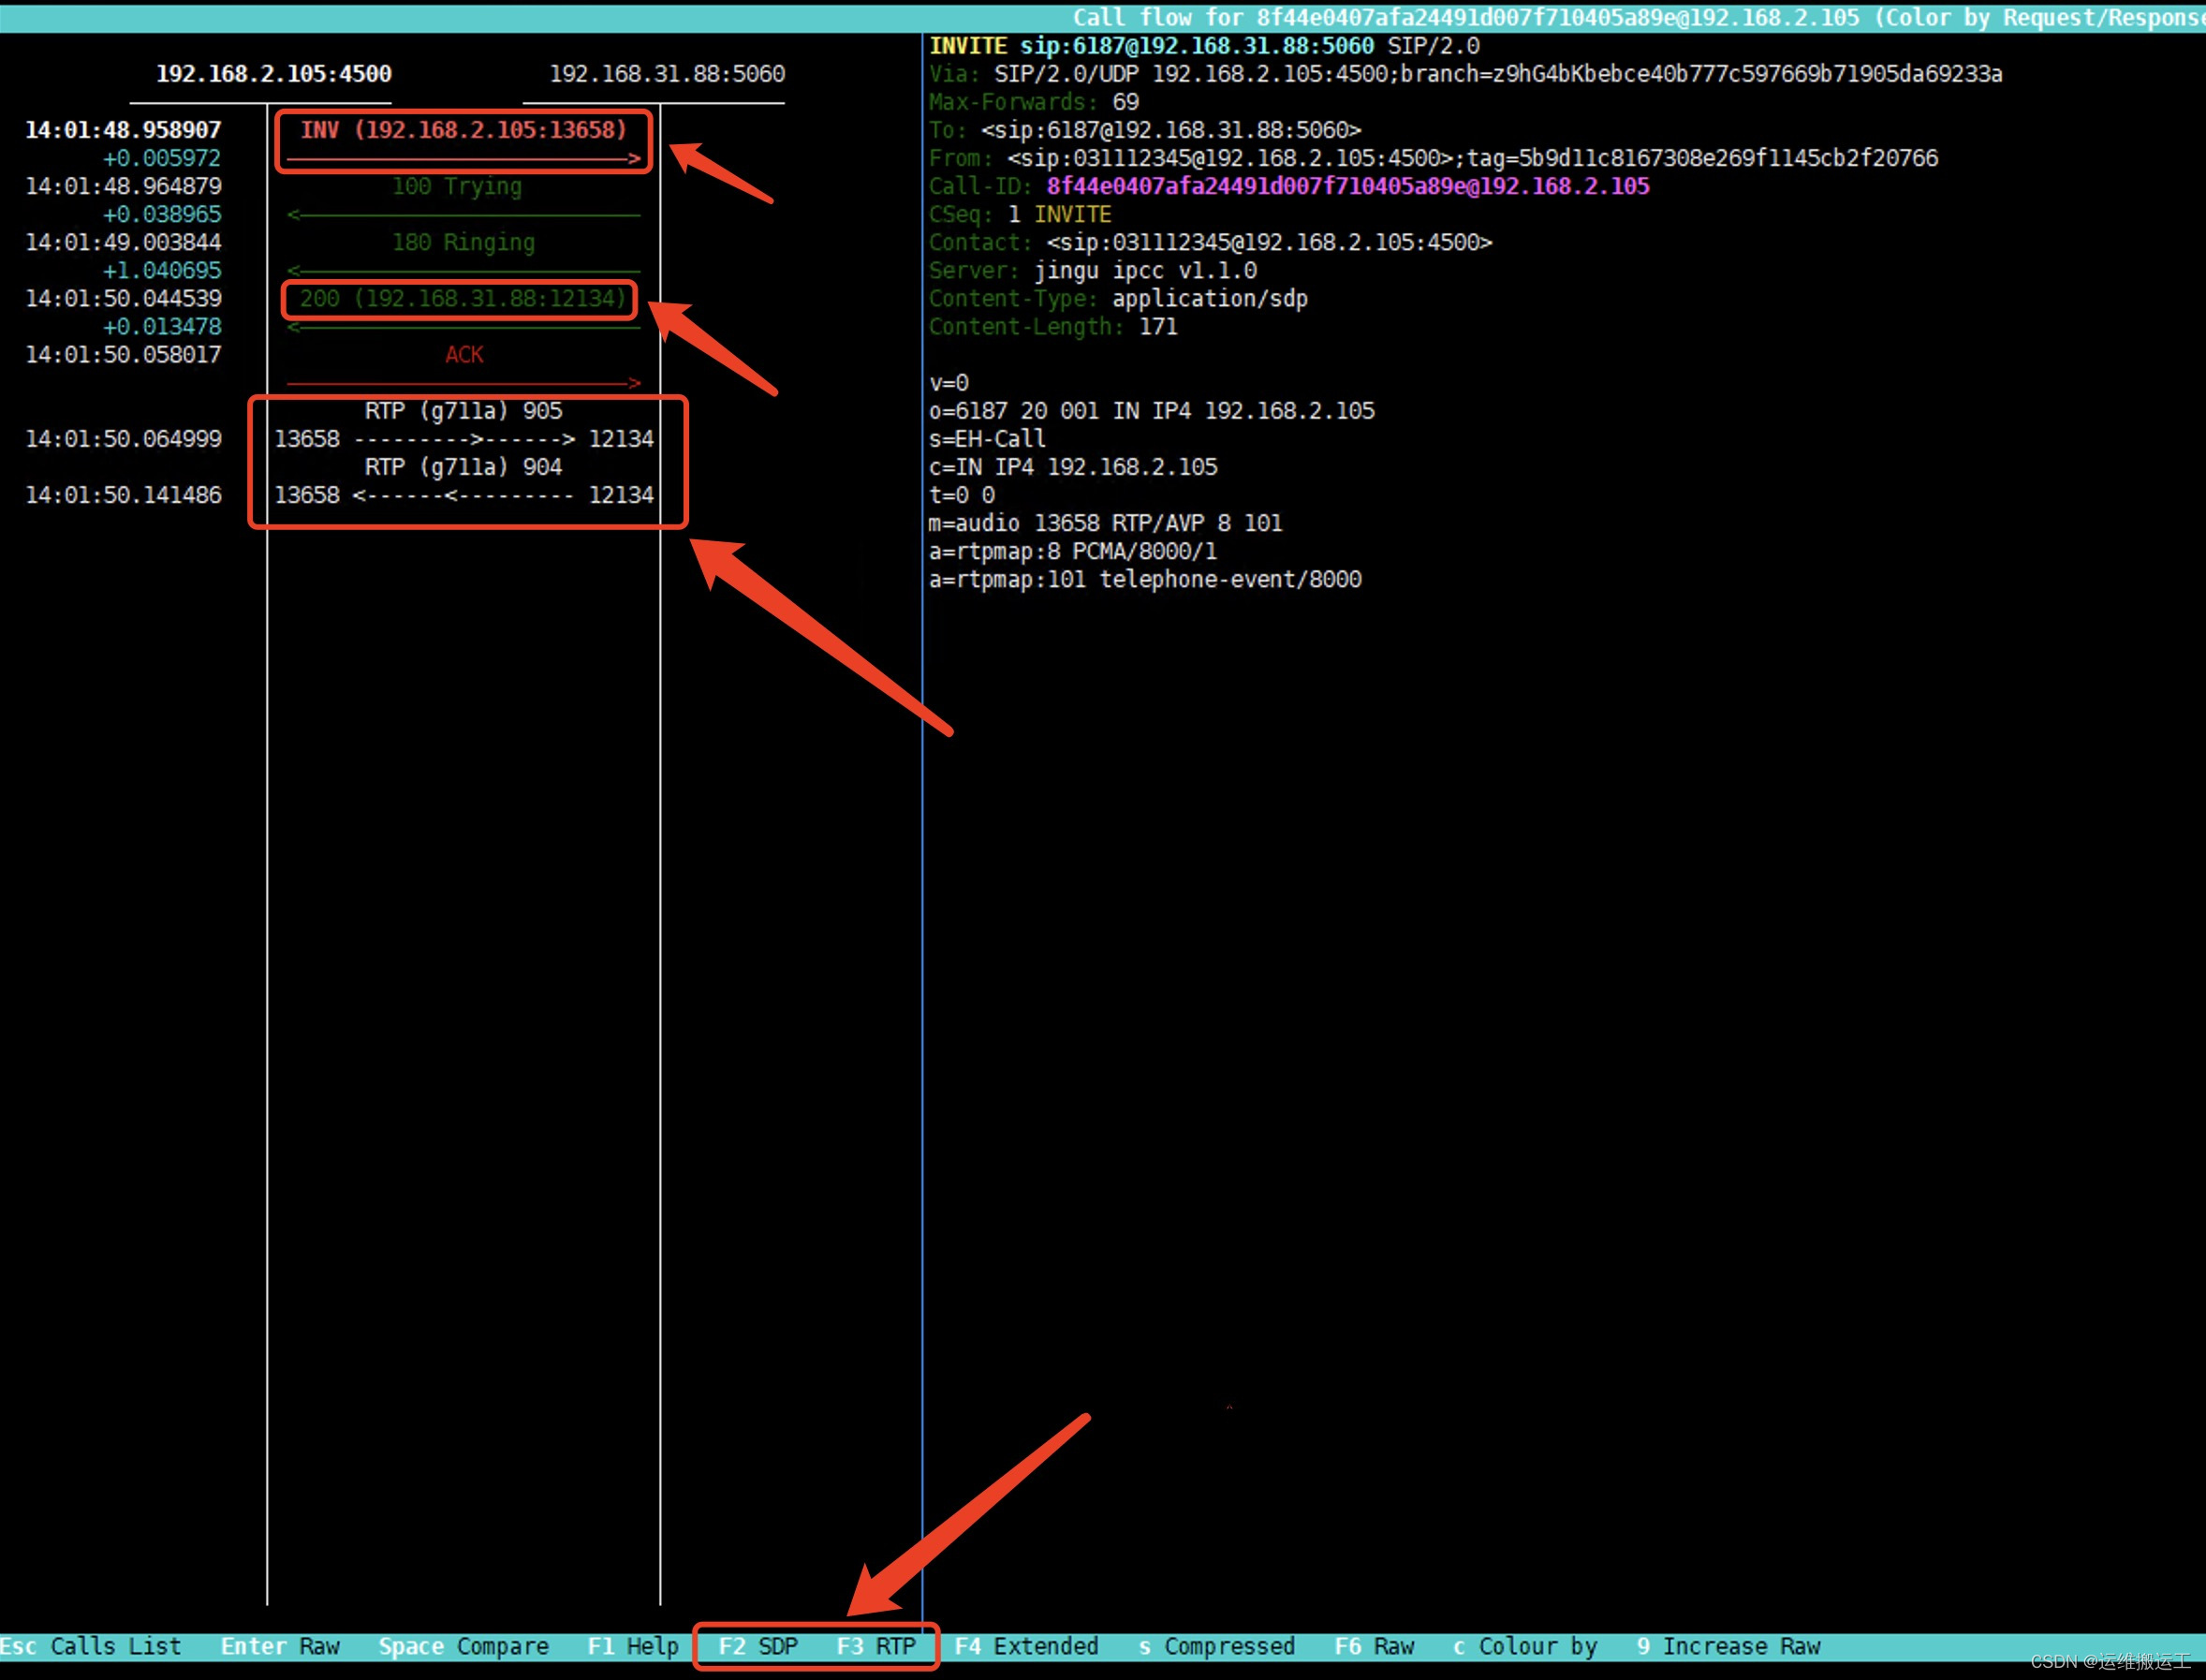2206x1680 pixels.
Task: Click F4 Extended flow option
Action: (x=1026, y=1646)
